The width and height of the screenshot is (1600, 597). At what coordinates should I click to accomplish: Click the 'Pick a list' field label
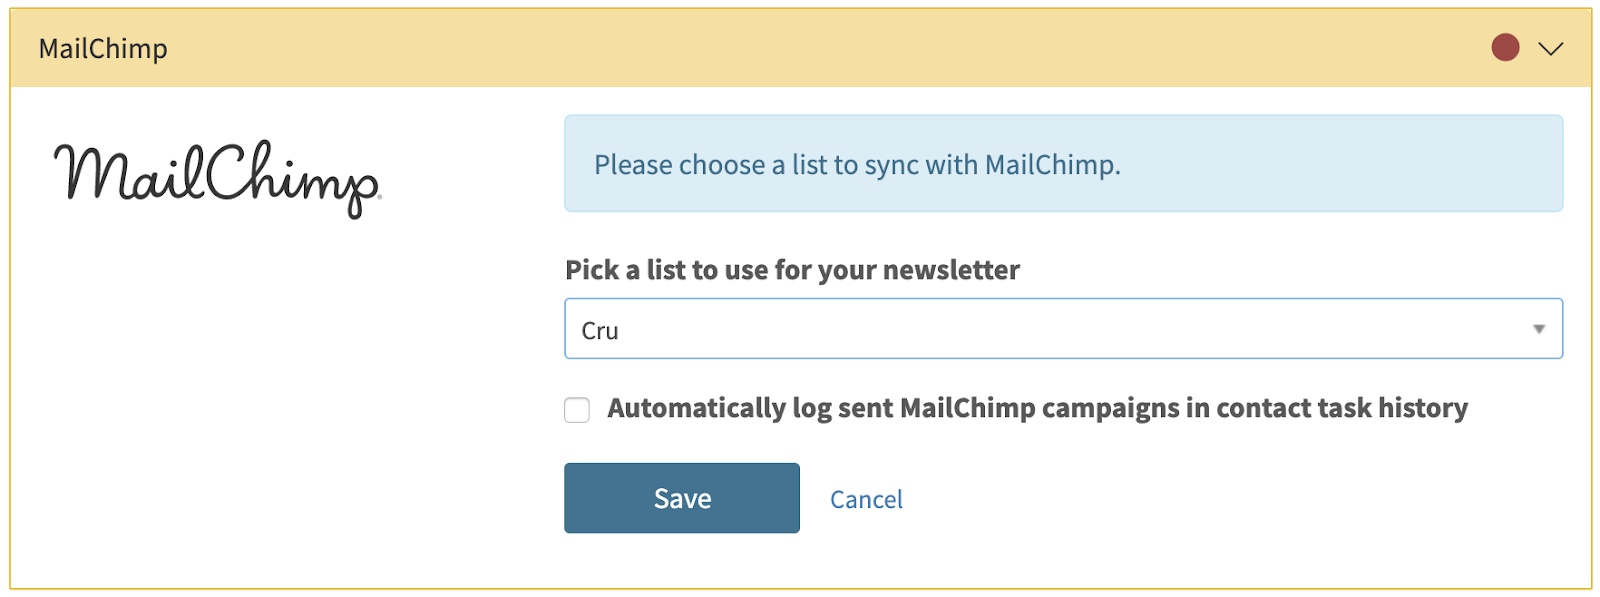(x=792, y=270)
